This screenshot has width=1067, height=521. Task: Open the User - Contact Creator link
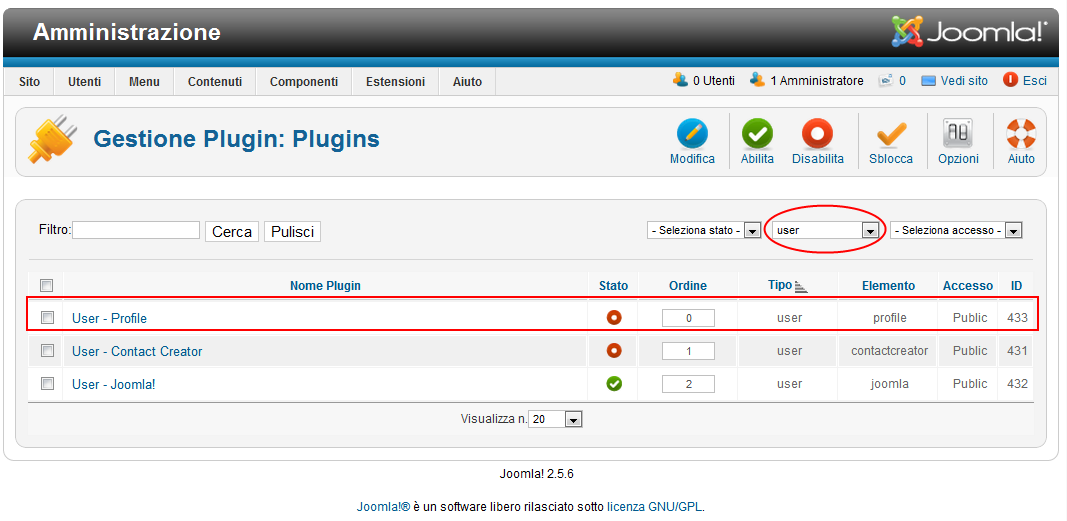[137, 351]
